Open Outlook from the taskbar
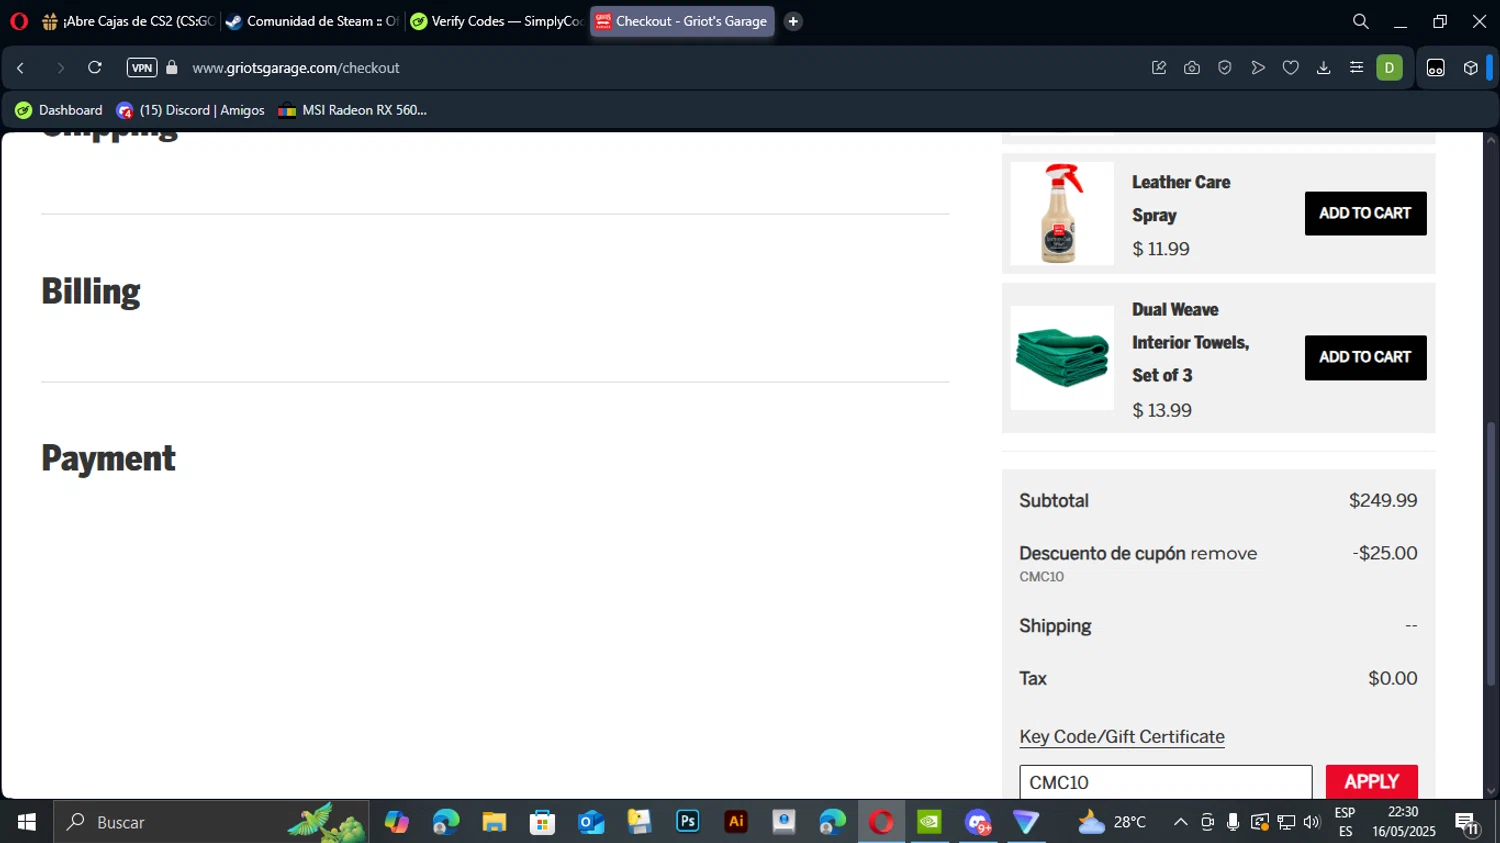The height and width of the screenshot is (843, 1500). click(x=591, y=822)
